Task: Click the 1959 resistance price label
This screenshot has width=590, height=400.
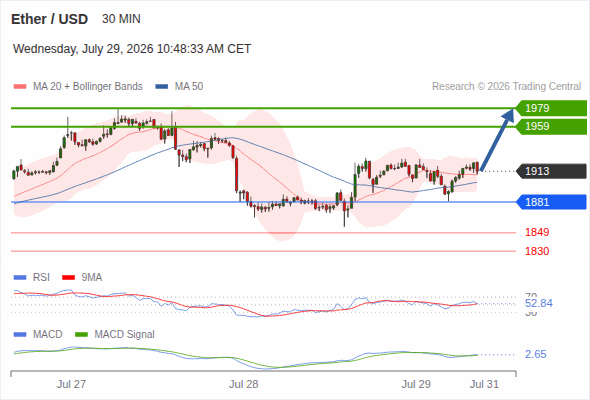Action: 551,126
